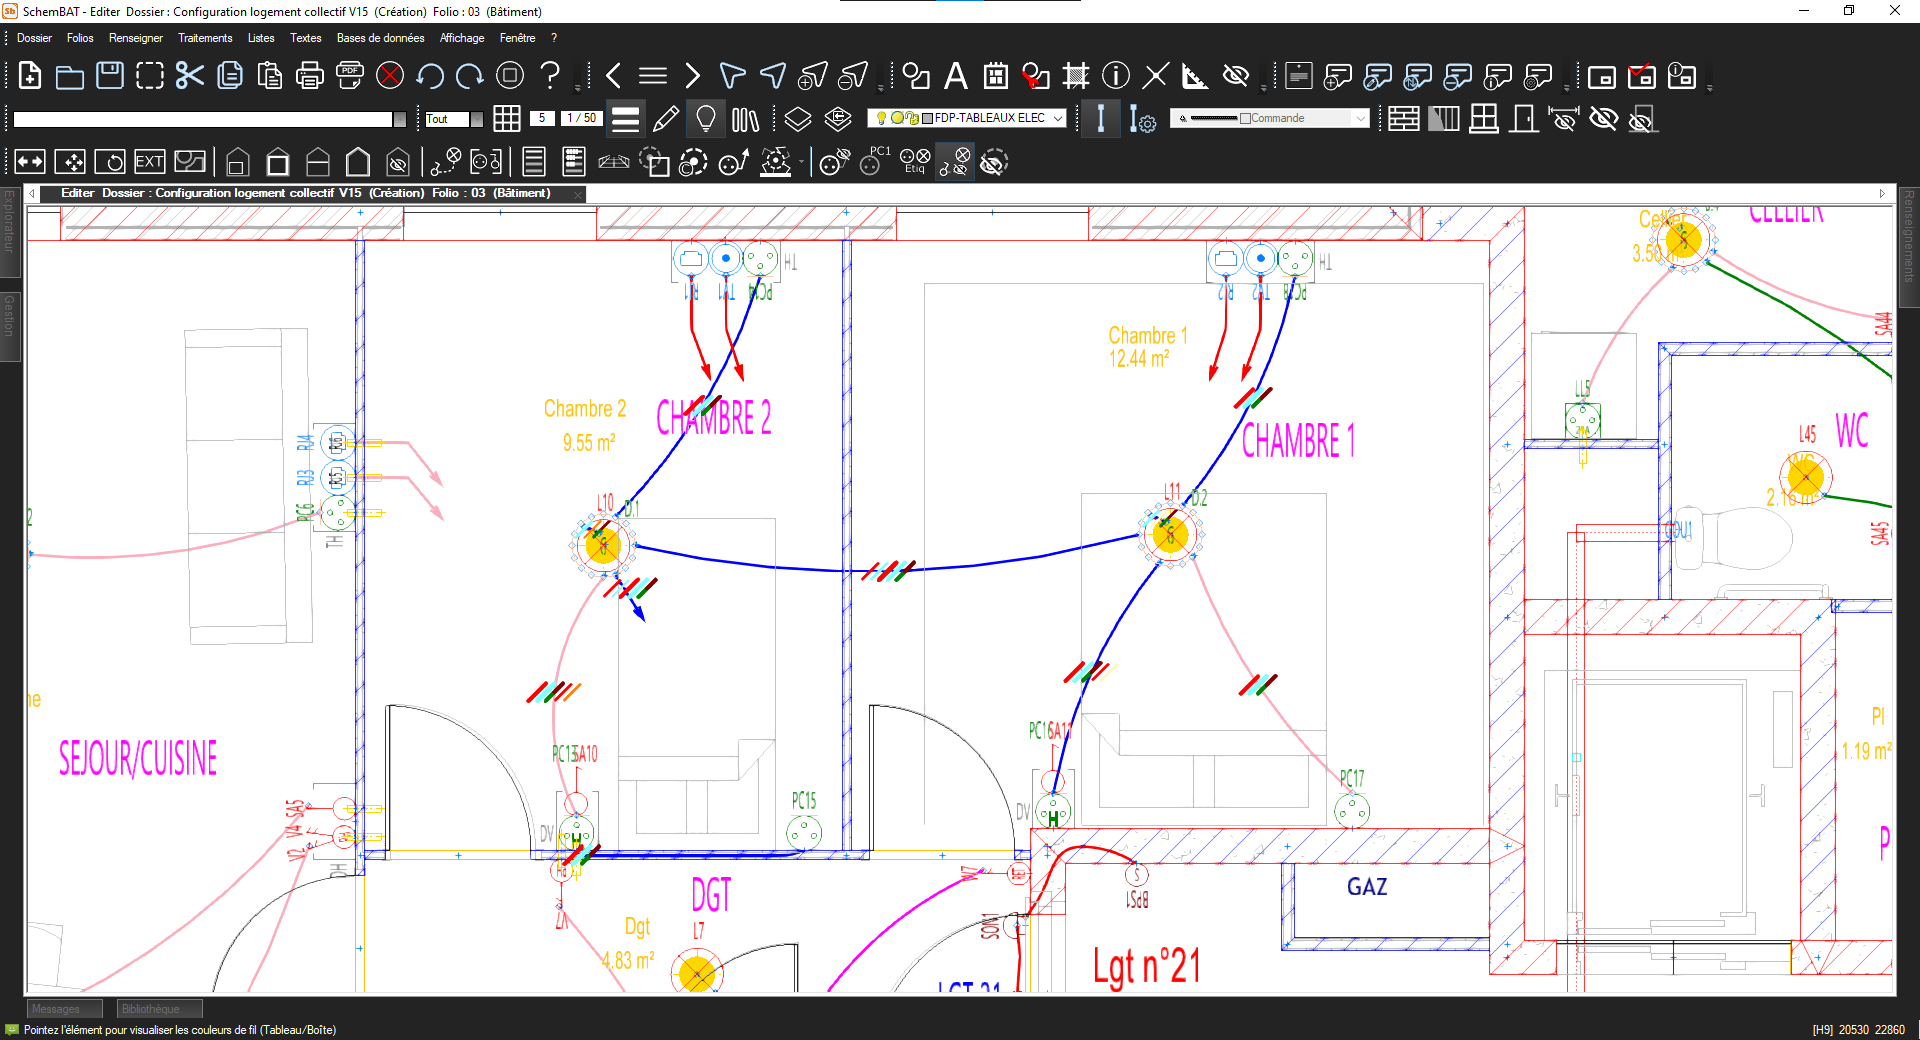Toggle the light bulb highlight button
The height and width of the screenshot is (1040, 1920).
706,119
